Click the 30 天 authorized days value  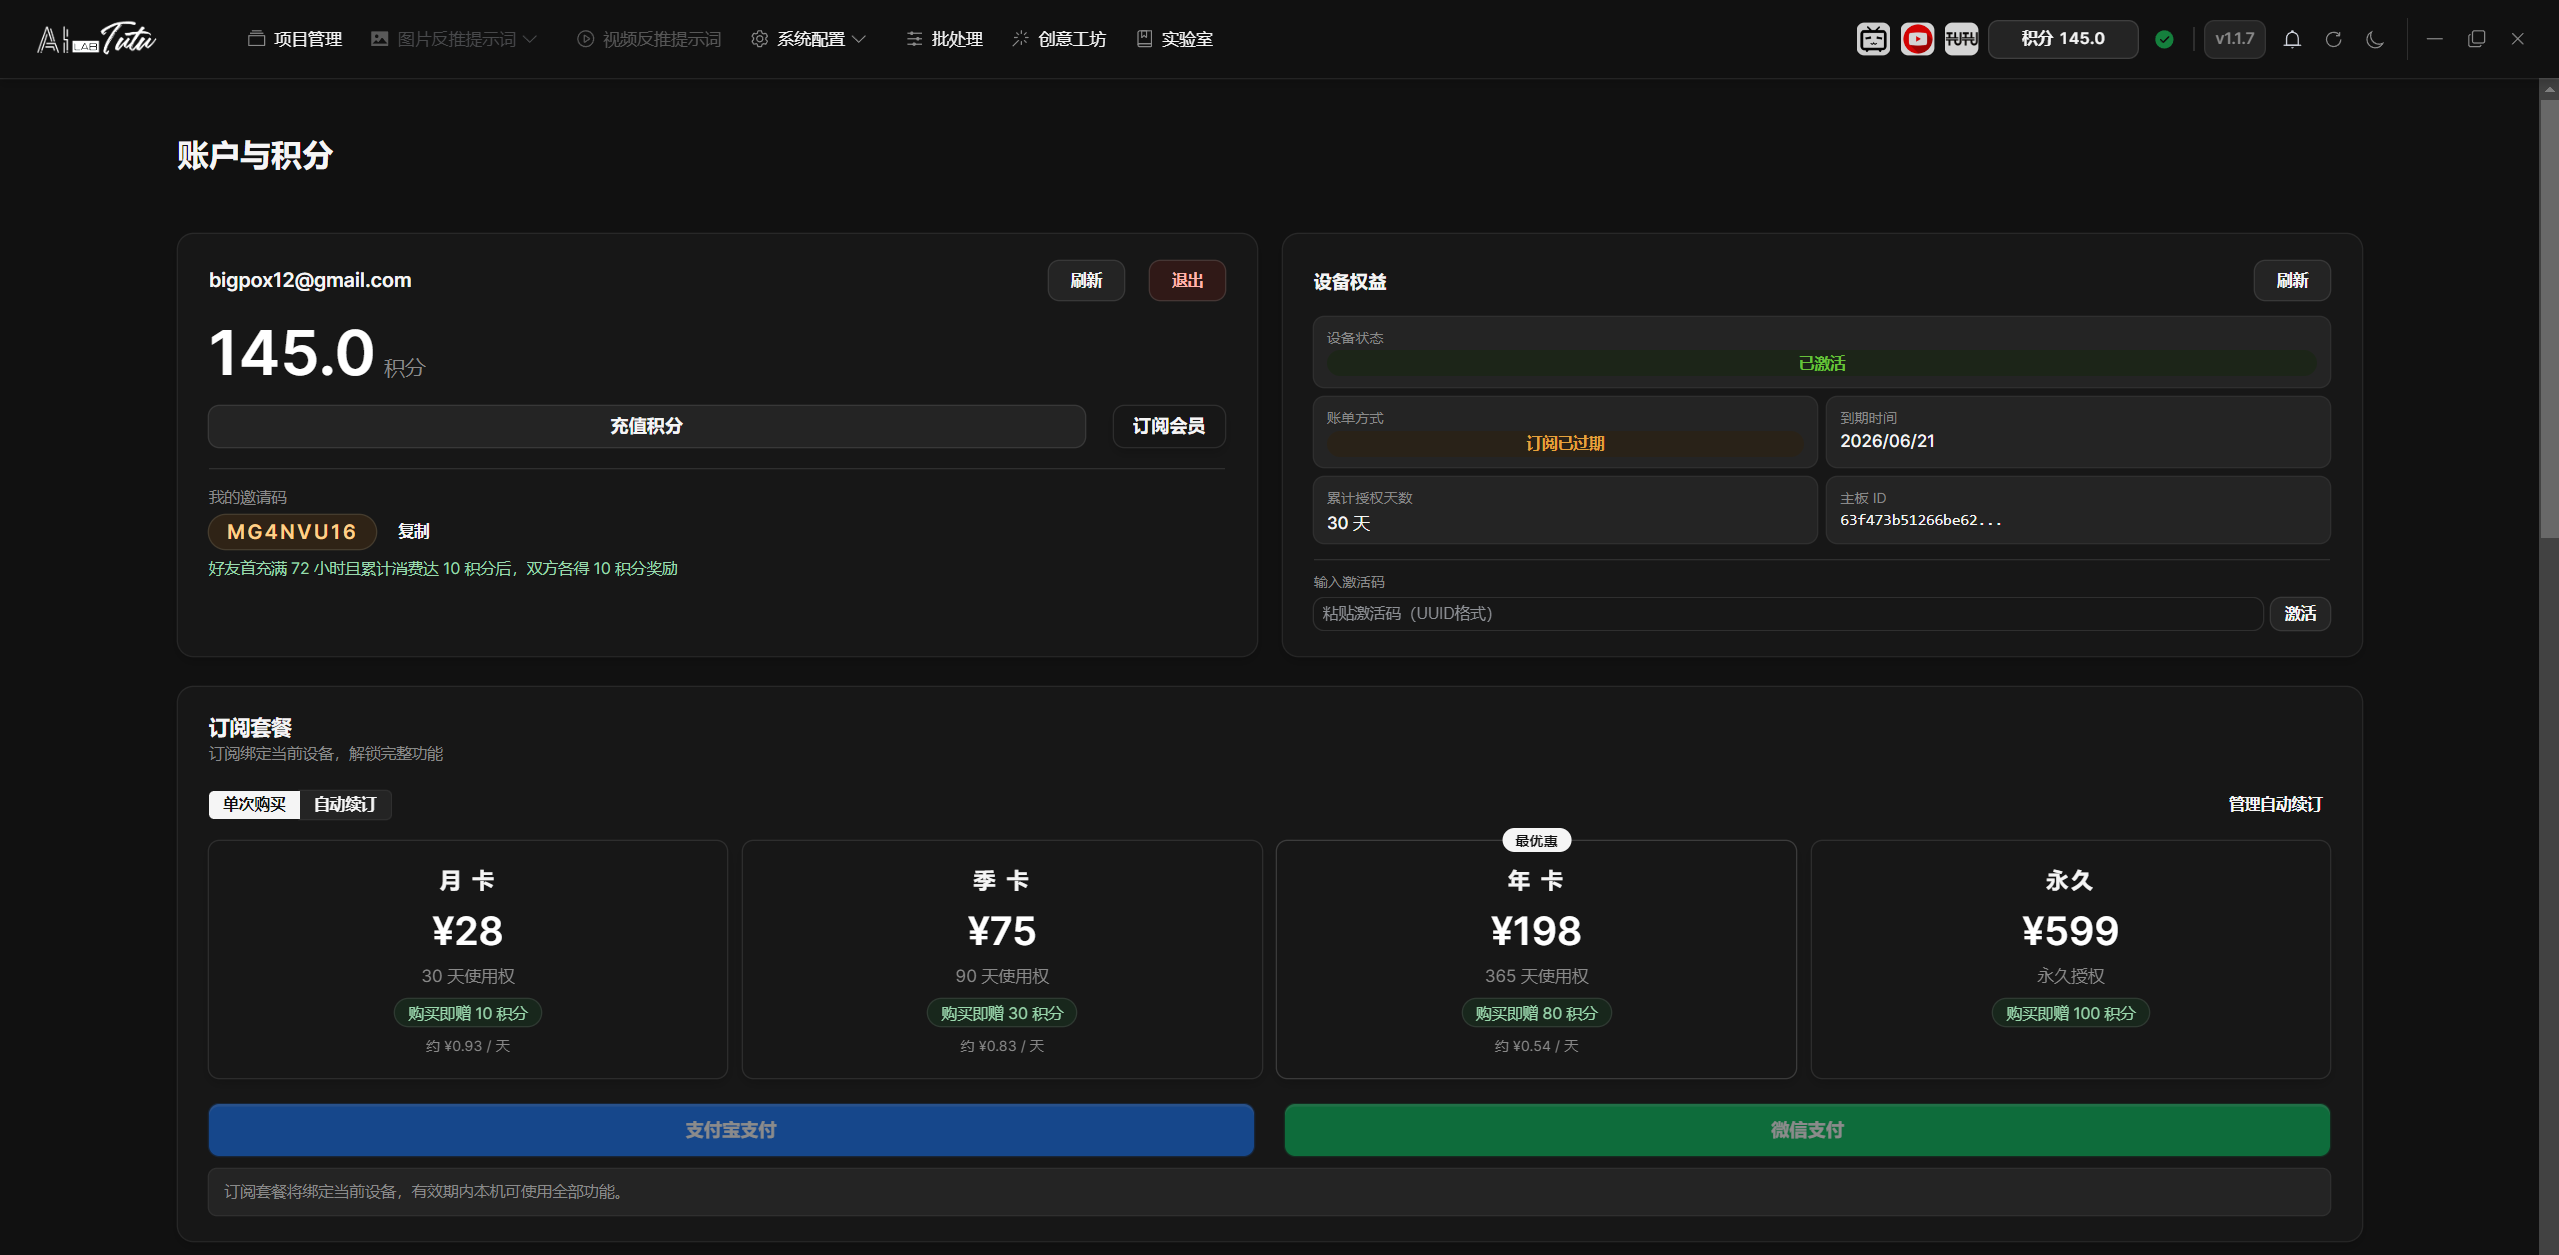coord(1348,523)
